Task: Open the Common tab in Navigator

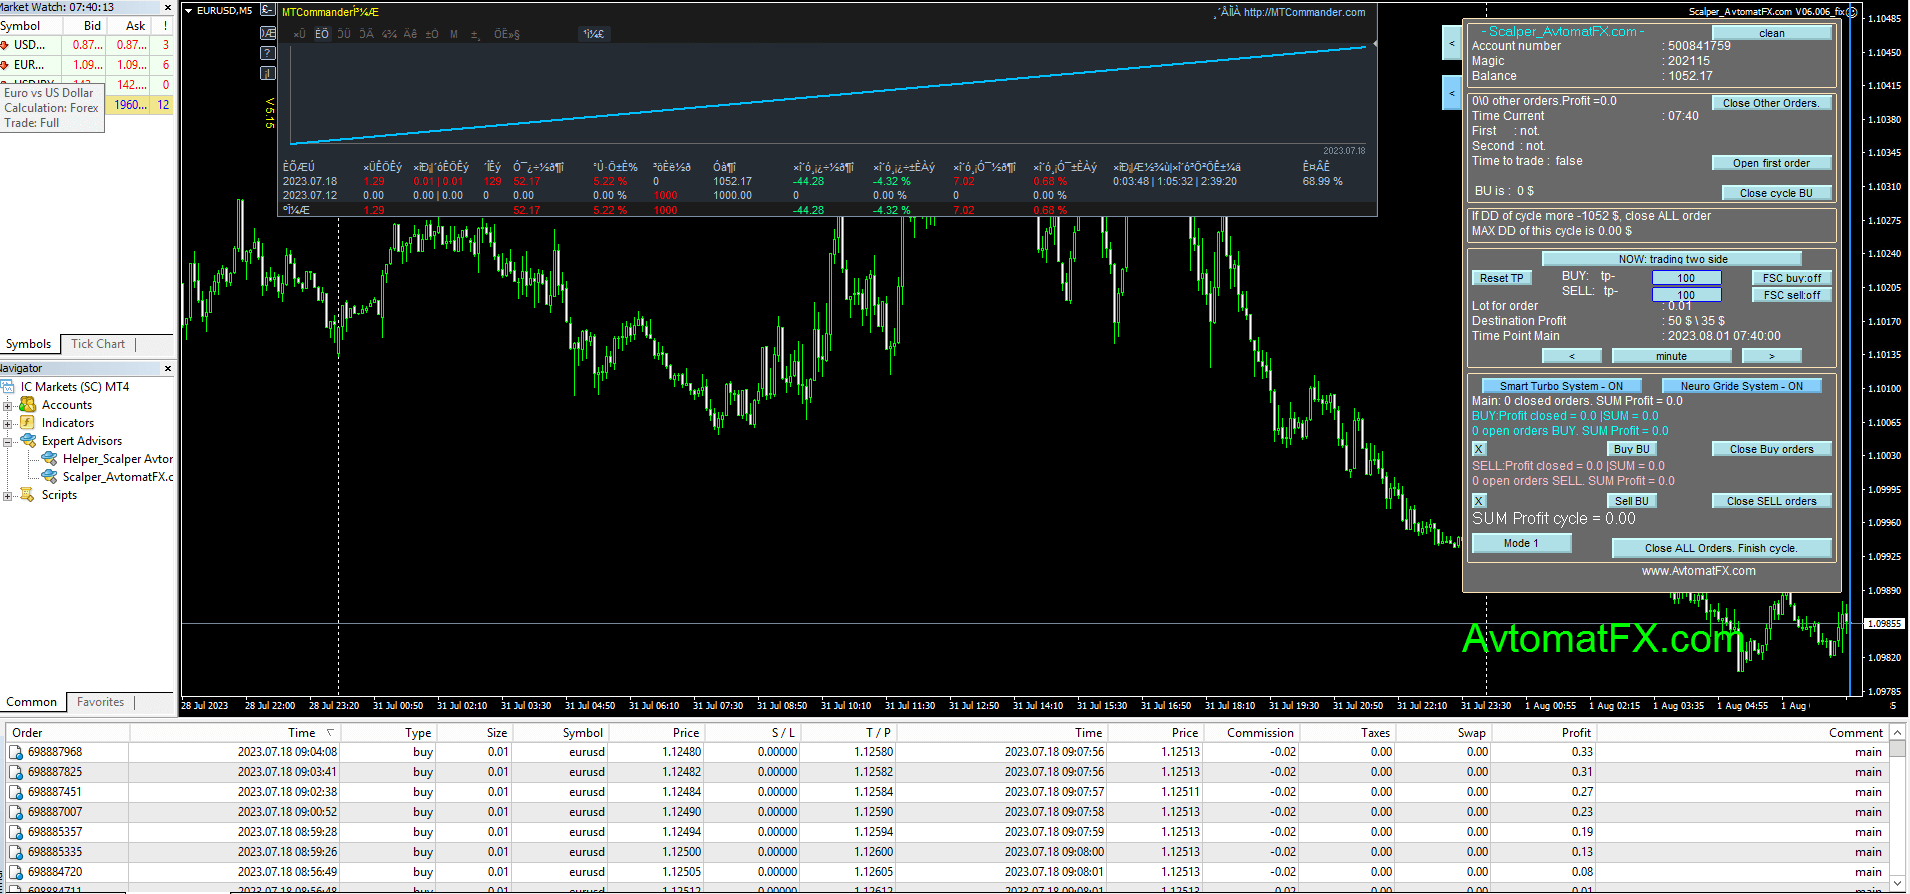Action: (32, 702)
